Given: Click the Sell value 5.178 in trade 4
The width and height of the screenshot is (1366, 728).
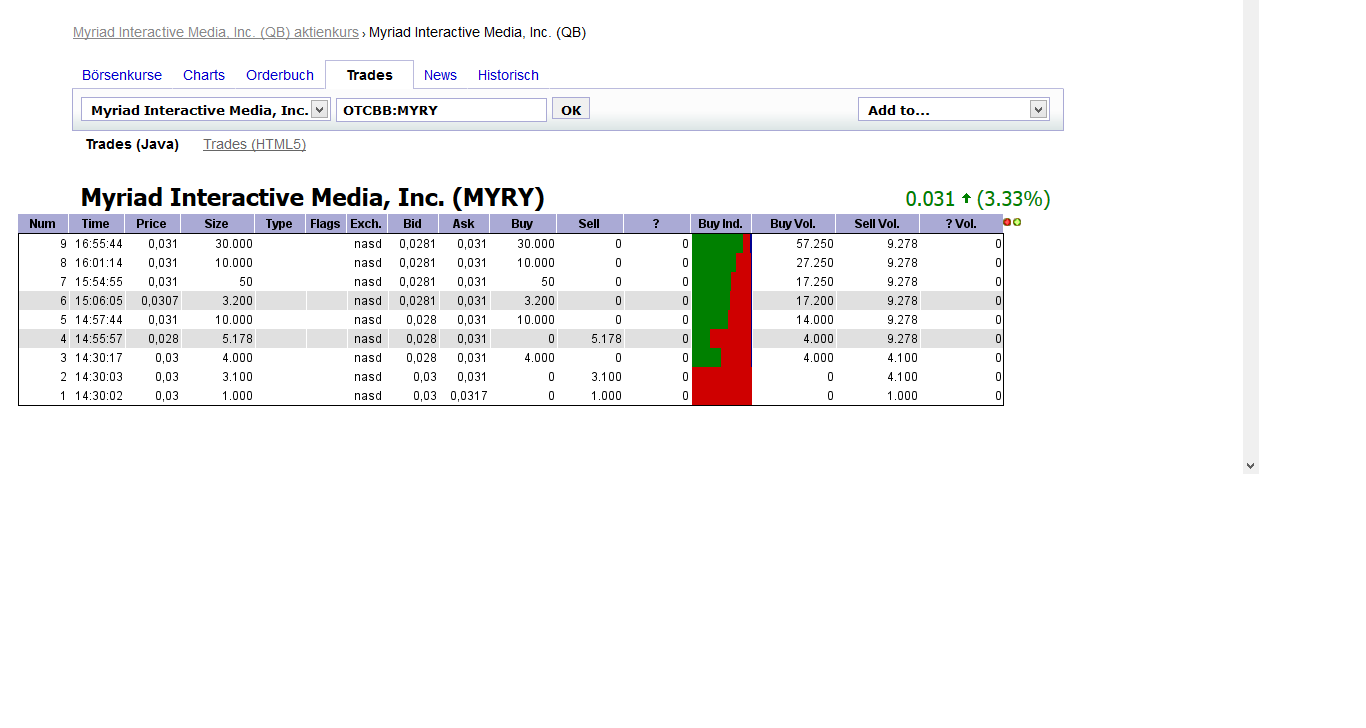Looking at the screenshot, I should coord(605,339).
